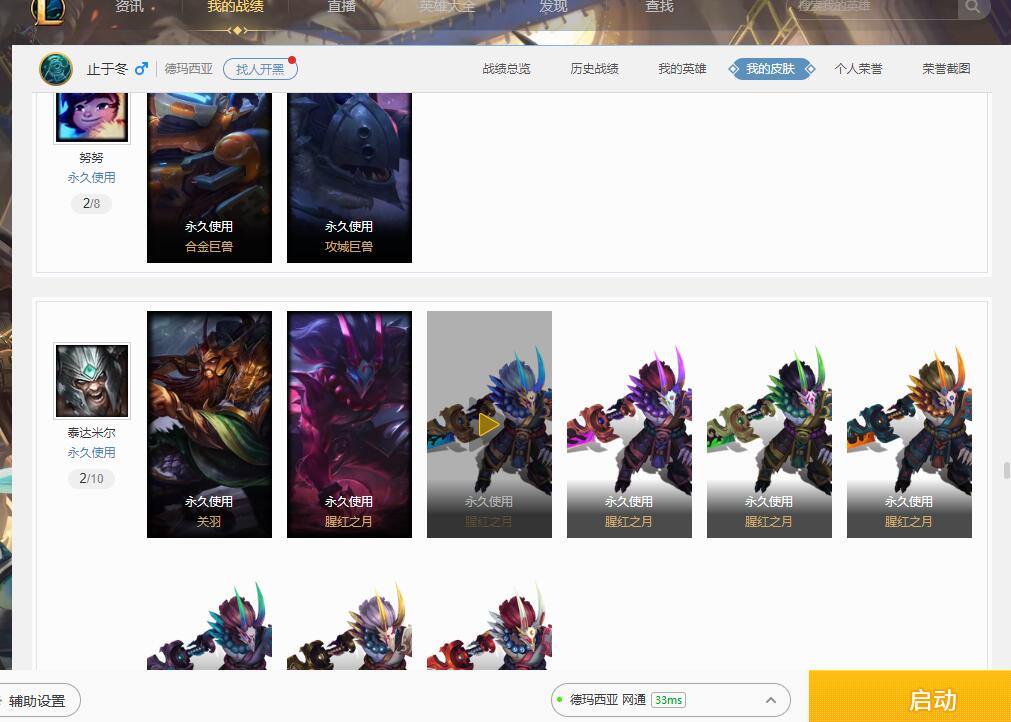This screenshot has height=722, width=1011.
Task: Switch to the 历史战绩 tab
Action: (x=594, y=69)
